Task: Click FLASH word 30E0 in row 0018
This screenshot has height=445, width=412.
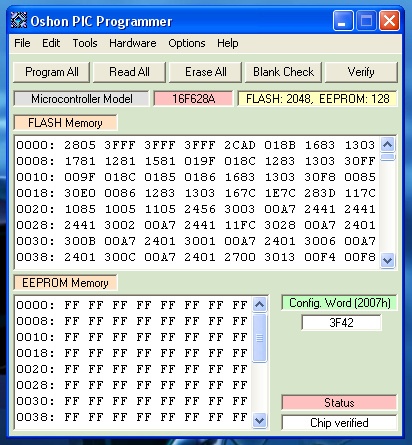Action: (x=80, y=193)
